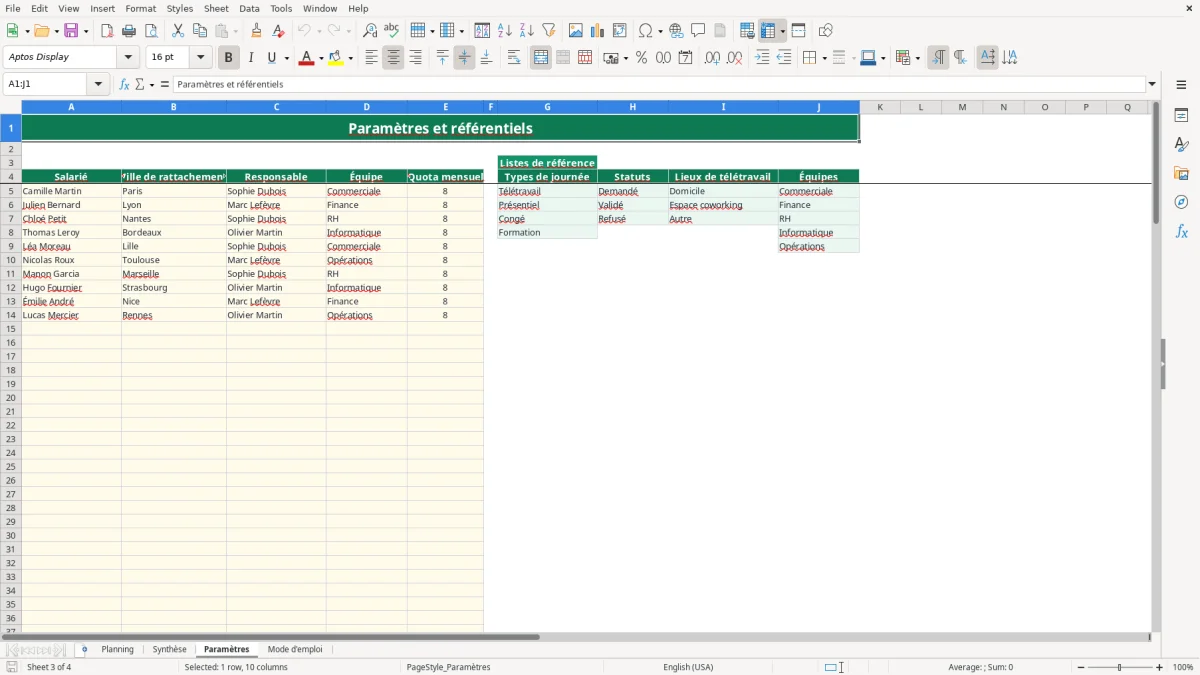Image resolution: width=1200 pixels, height=675 pixels.
Task: Expand the Background Color dropdown arrow
Action: point(350,58)
